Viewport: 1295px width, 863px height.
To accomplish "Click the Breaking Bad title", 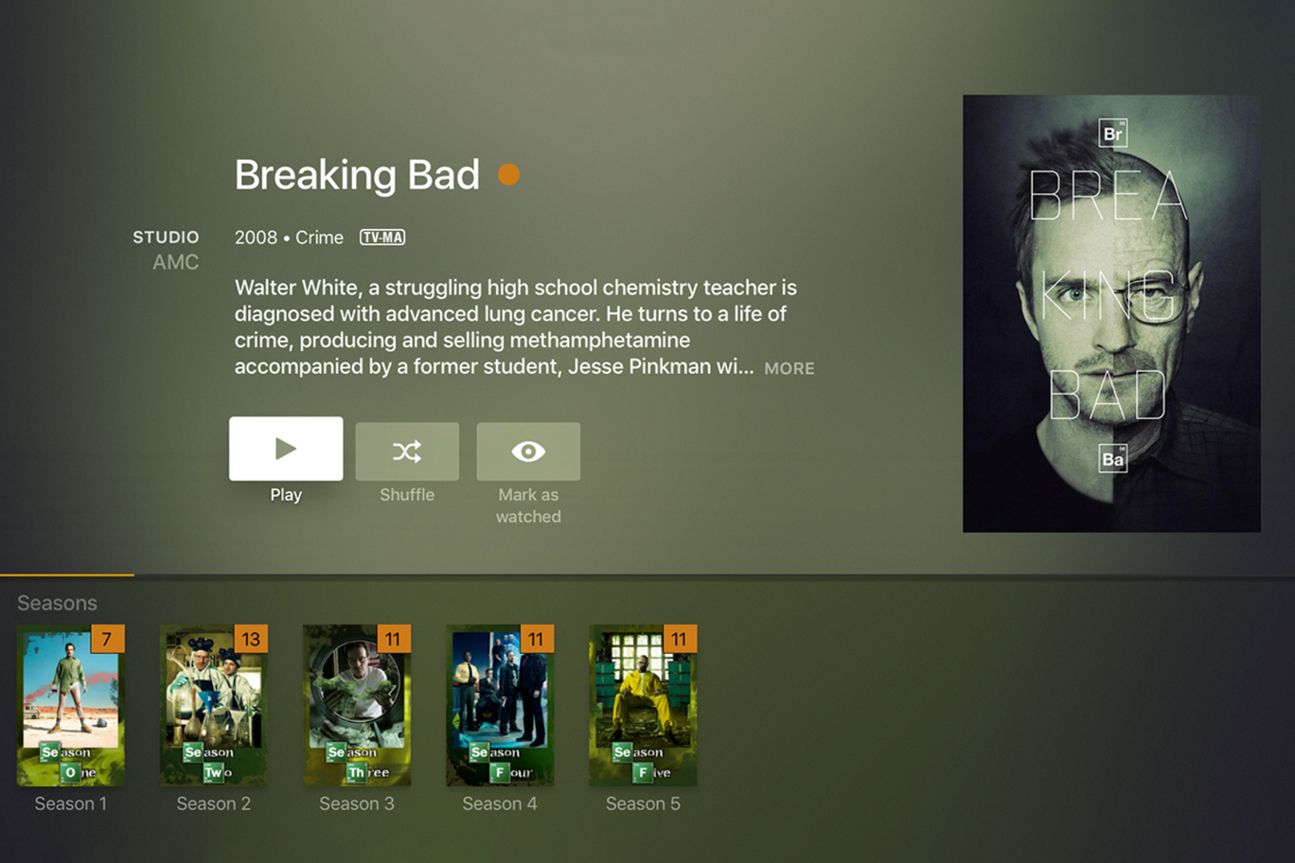I will pos(357,175).
